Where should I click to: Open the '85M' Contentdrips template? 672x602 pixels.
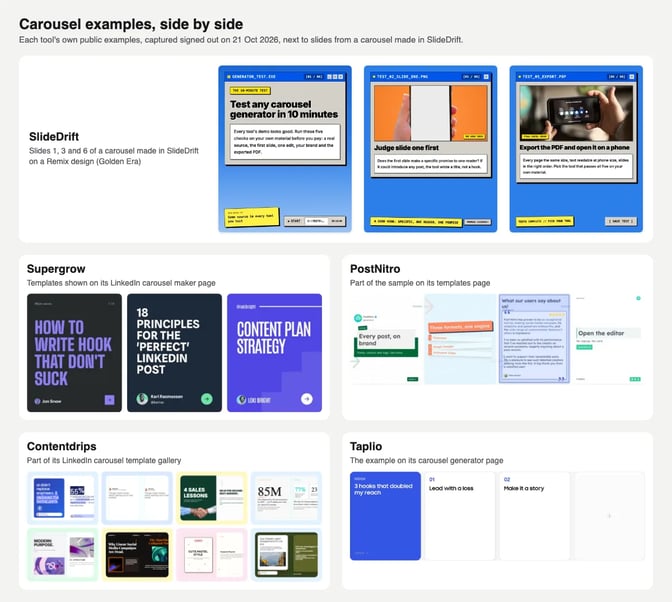point(286,498)
